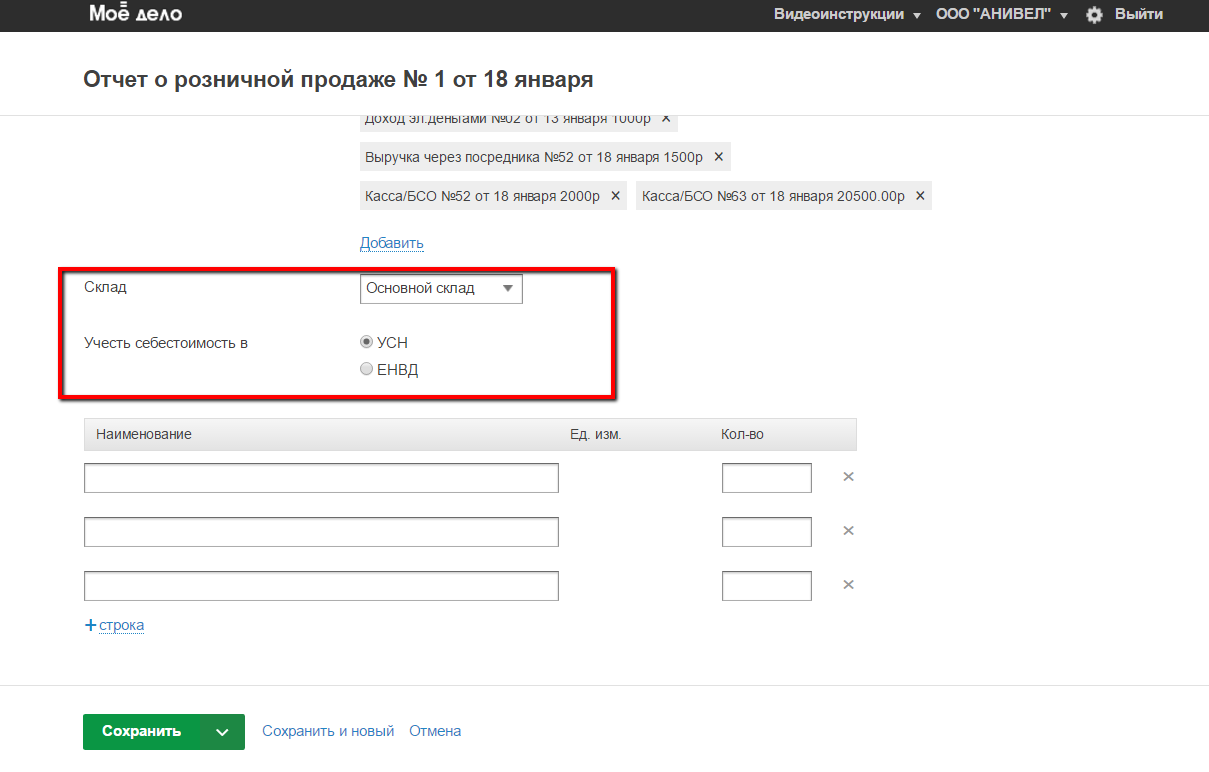Screen dimensions: 1209x772
Task: Click the Сохранить и новый link
Action: (328, 732)
